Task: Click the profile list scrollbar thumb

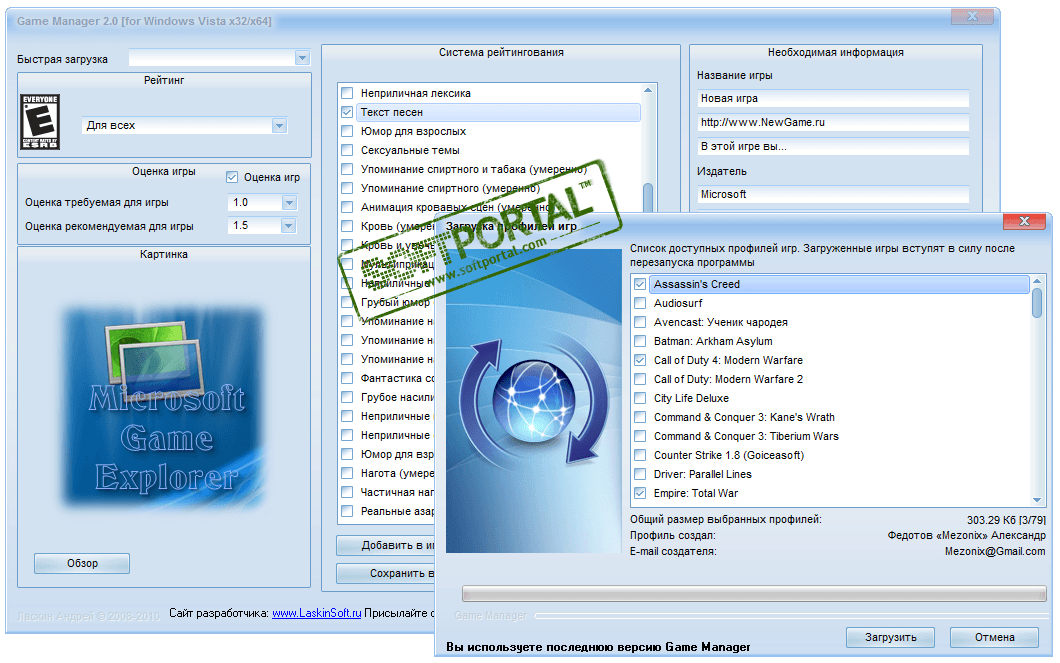Action: coord(1037,302)
